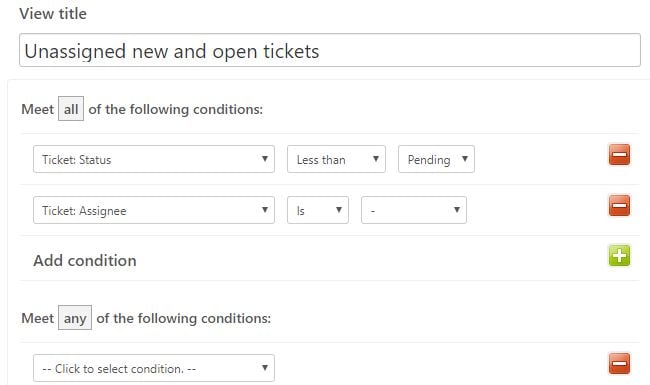Image resolution: width=650 pixels, height=385 pixels.
Task: Click the 'View title' field label
Action: 53,14
